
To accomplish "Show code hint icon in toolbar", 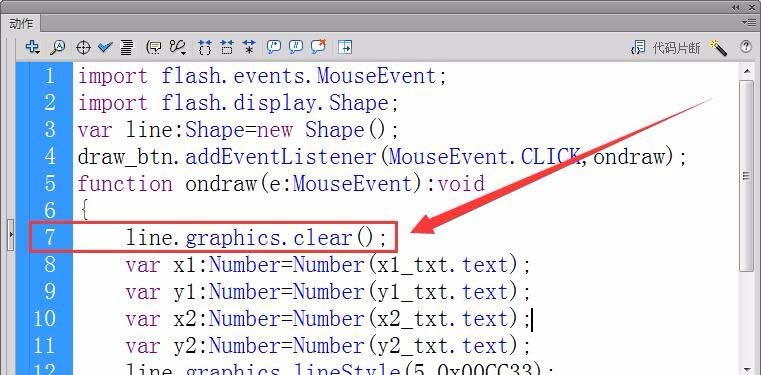I will [x=154, y=48].
